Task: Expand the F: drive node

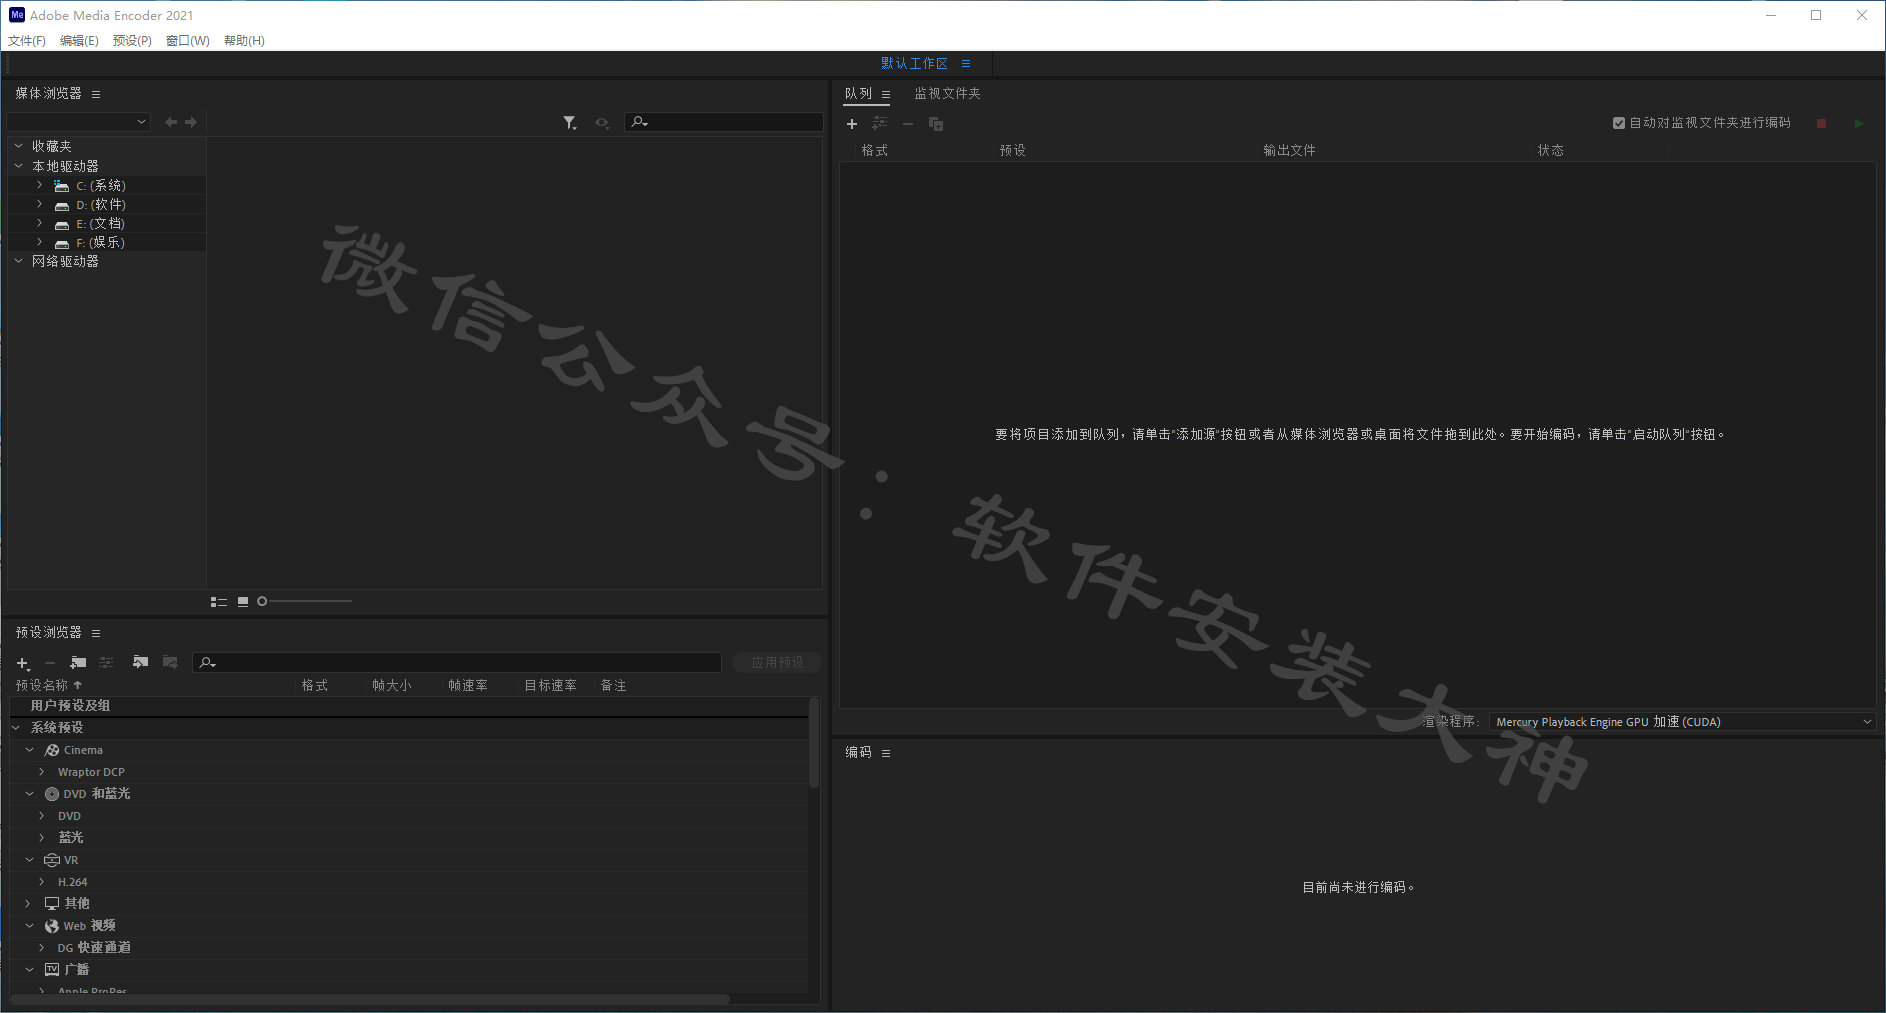Action: click(40, 242)
